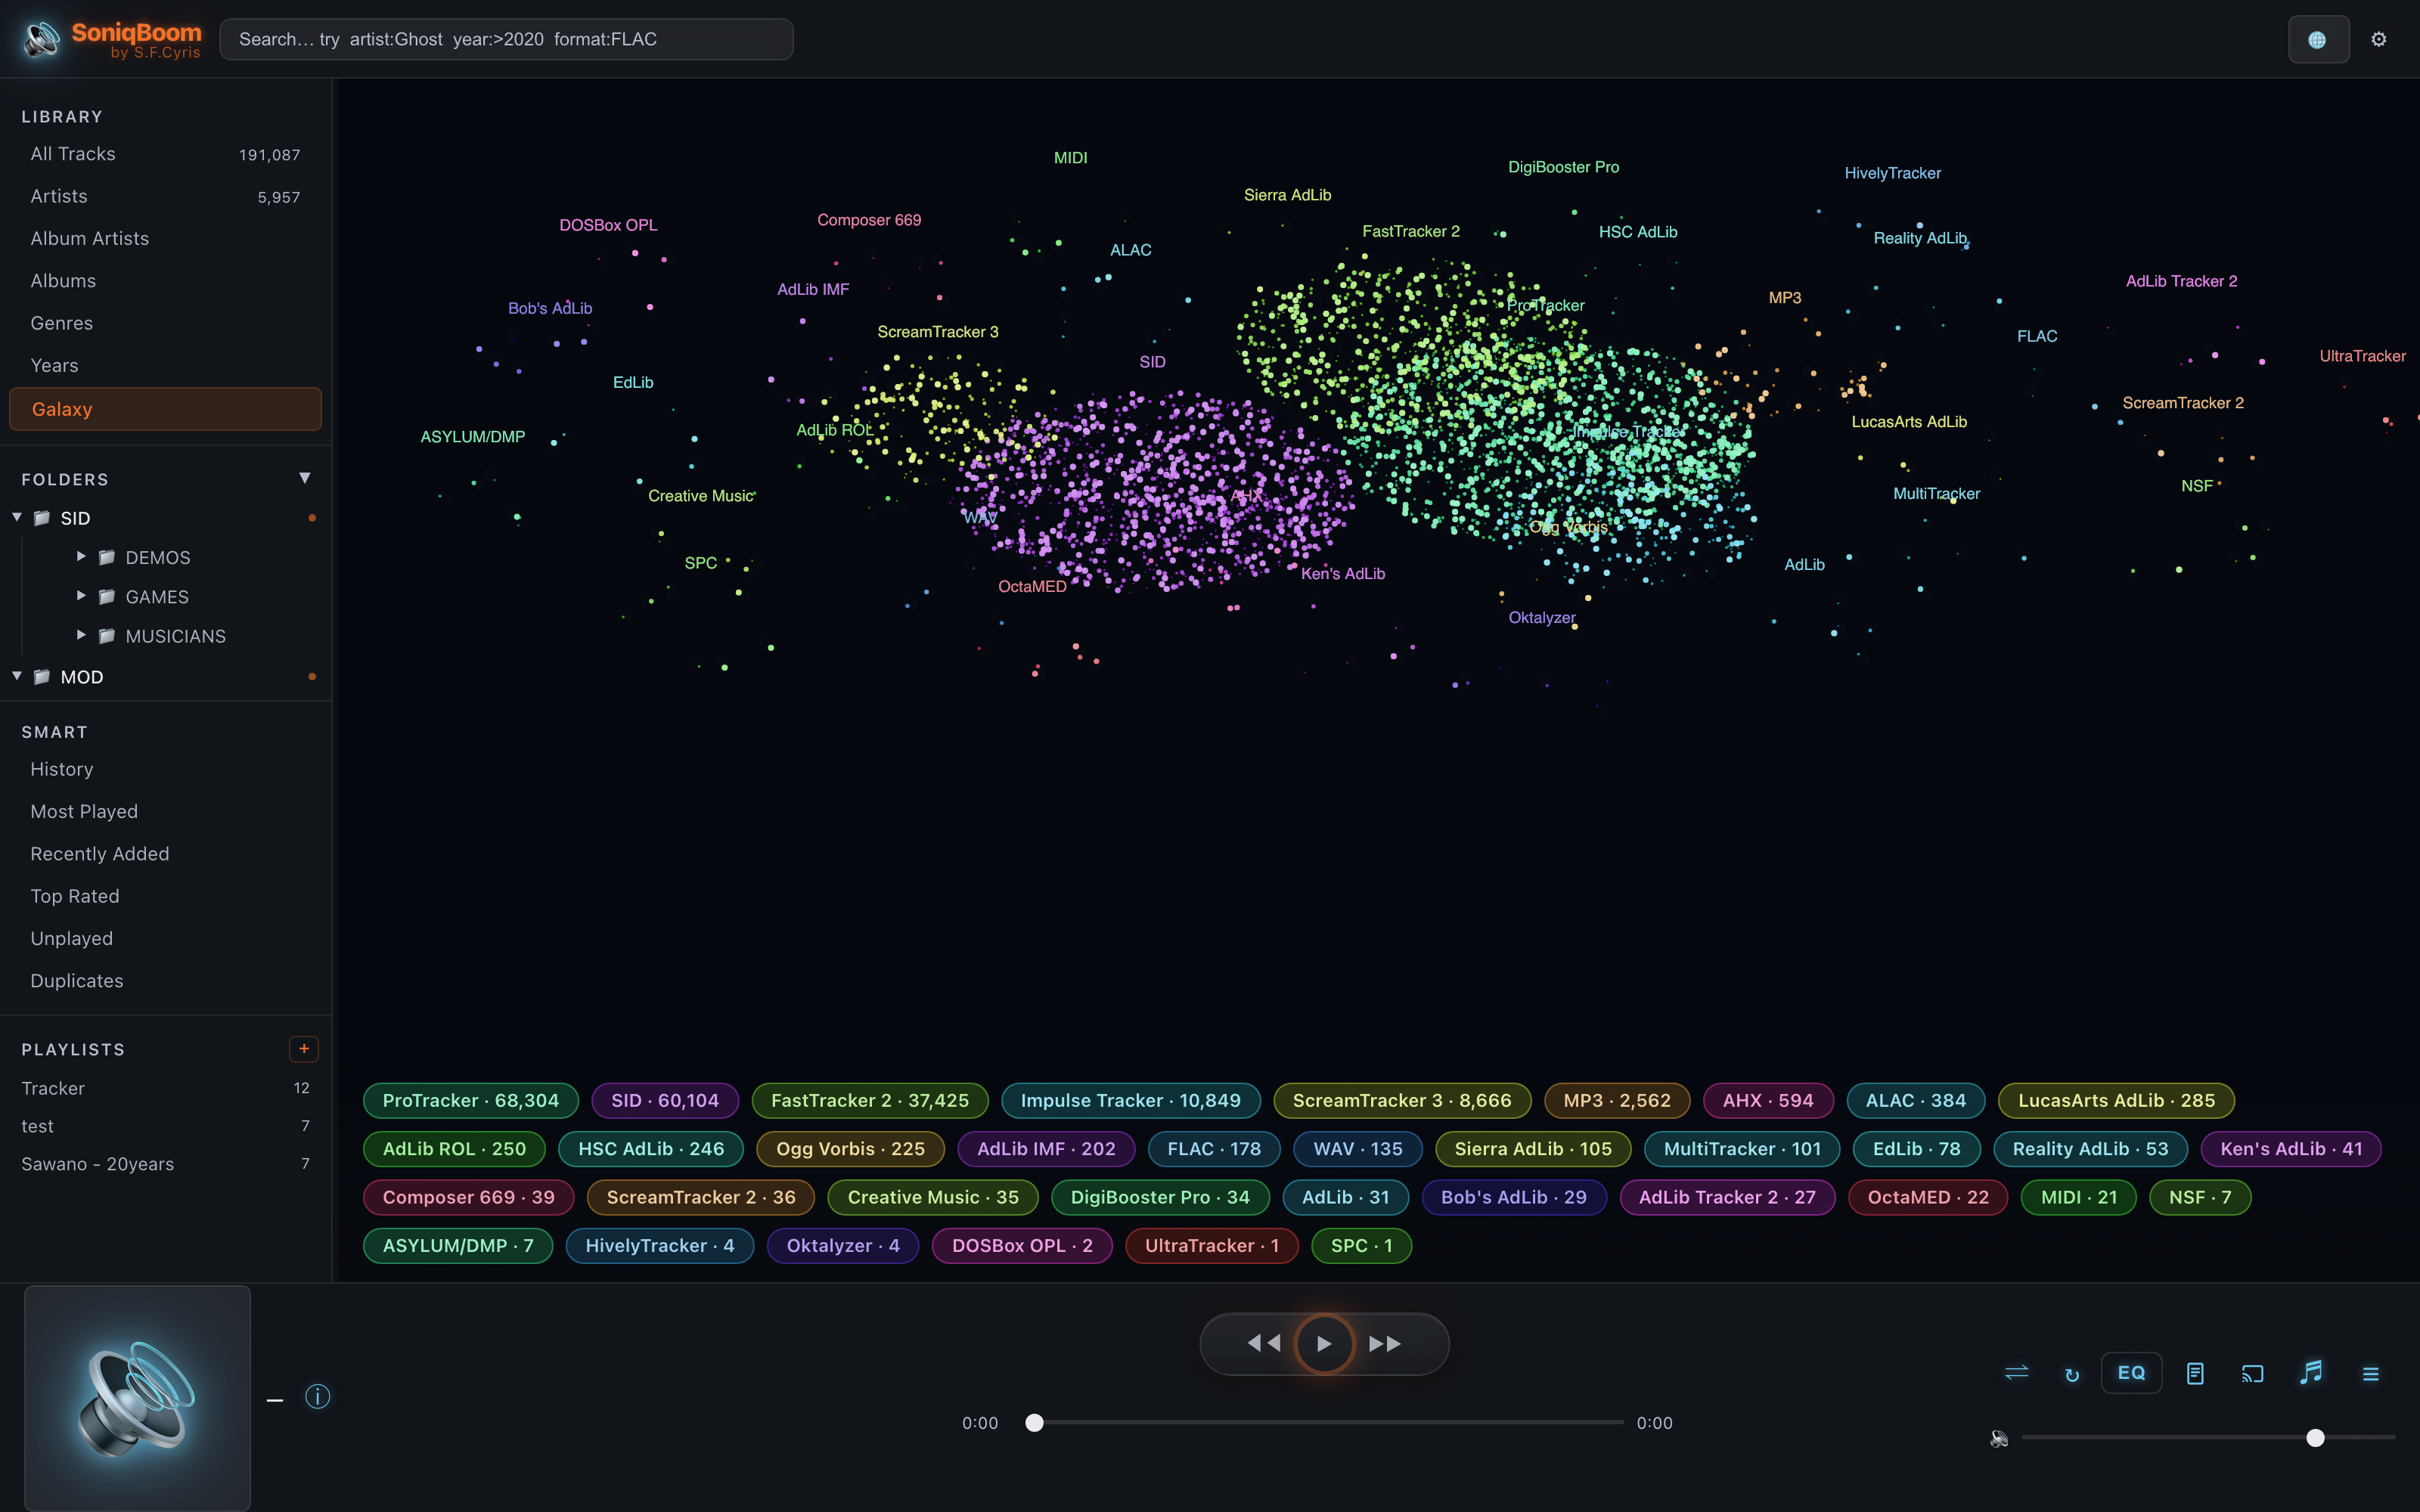Expand the GAMES folder arrow
This screenshot has width=2420, height=1512.
pyautogui.click(x=81, y=596)
